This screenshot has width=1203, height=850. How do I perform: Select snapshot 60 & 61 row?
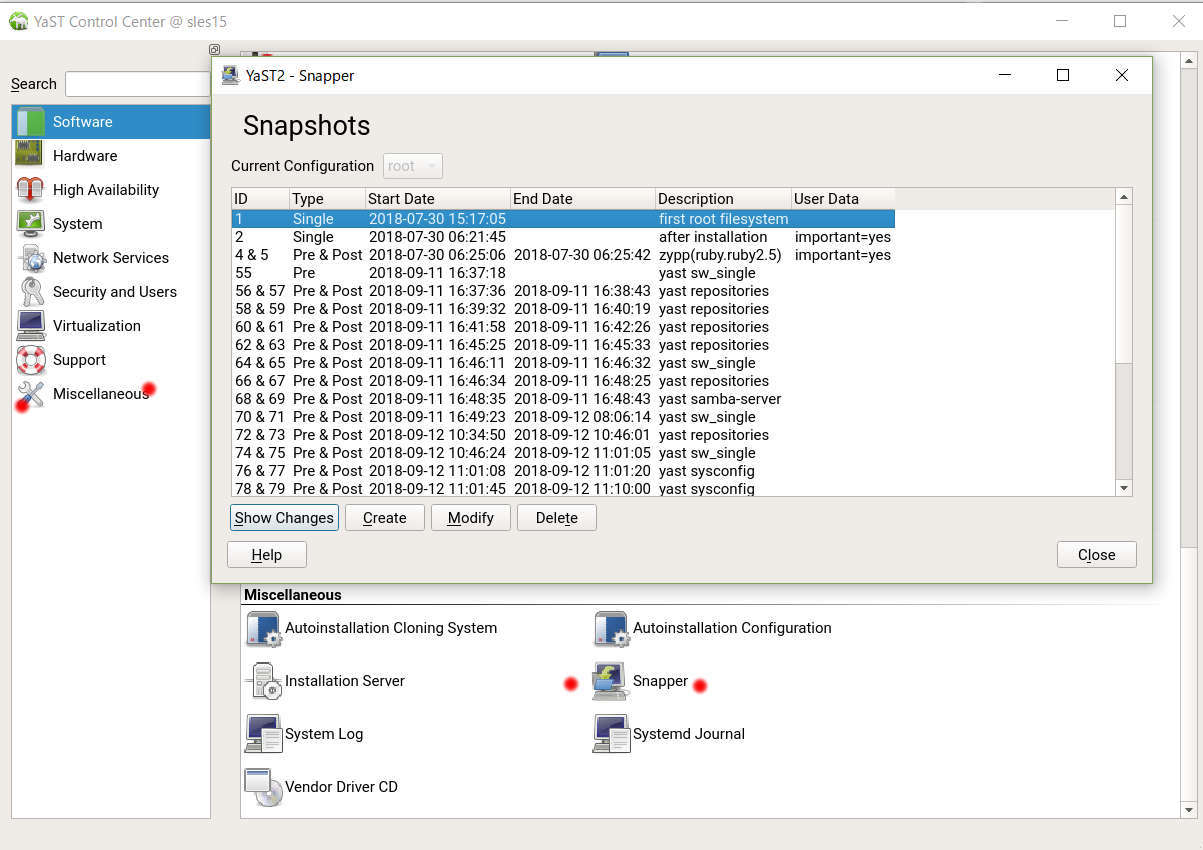(563, 327)
